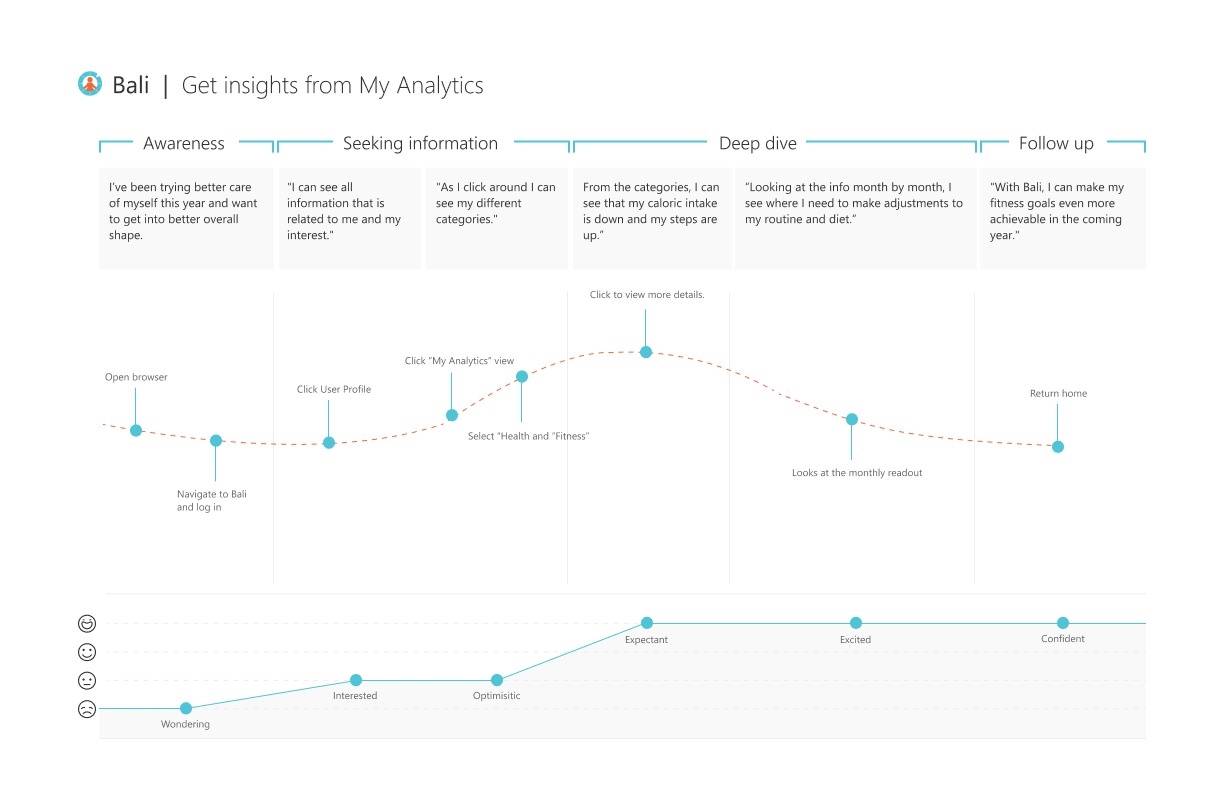Click the Select Health and Fitness dot
The height and width of the screenshot is (806, 1224).
[x=522, y=377]
